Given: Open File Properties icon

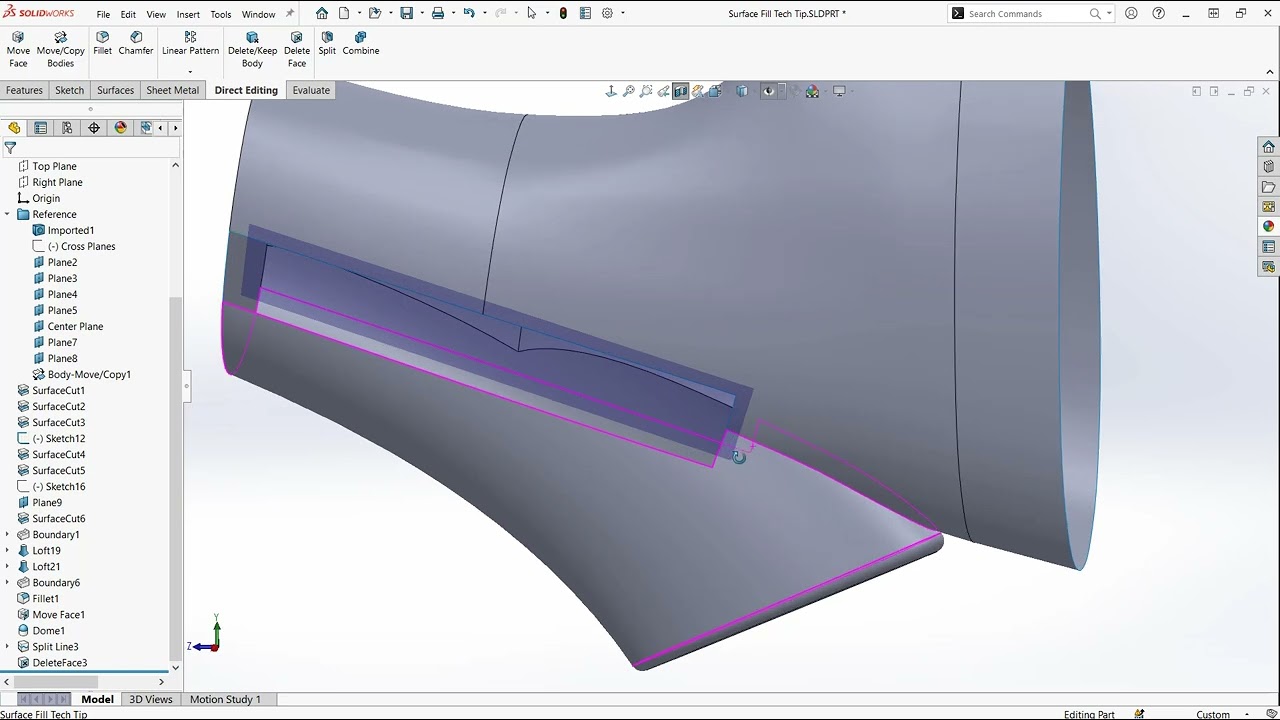Looking at the screenshot, I should (x=585, y=13).
